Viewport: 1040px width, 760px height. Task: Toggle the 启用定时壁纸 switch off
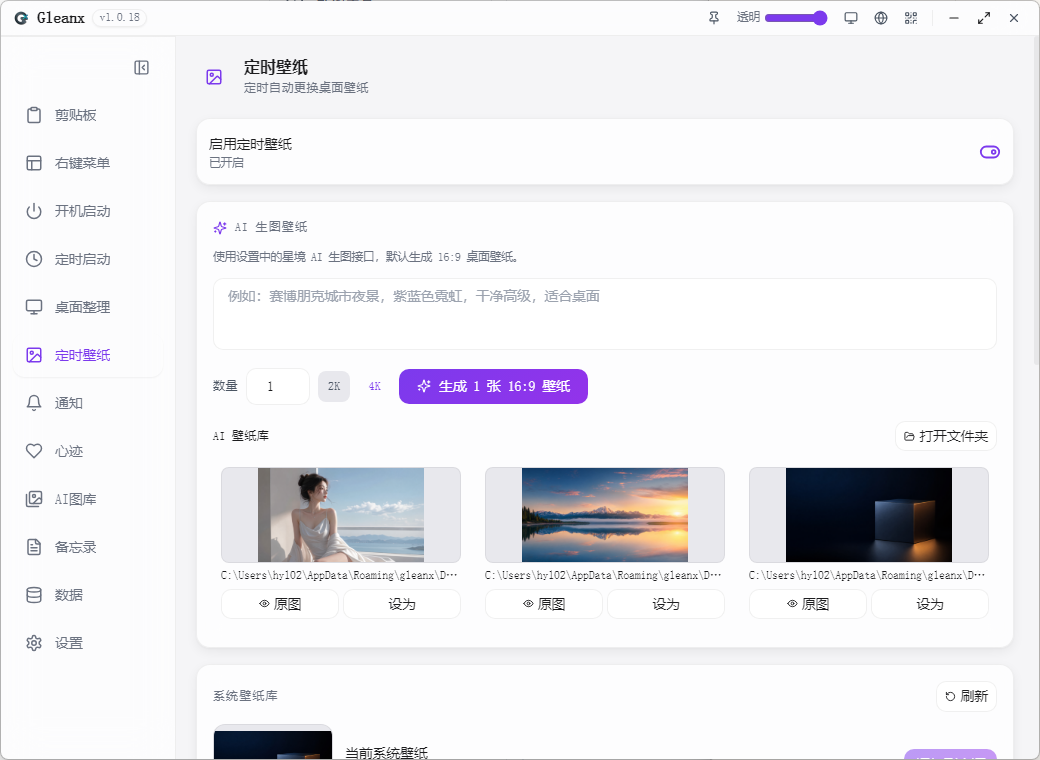coord(990,152)
